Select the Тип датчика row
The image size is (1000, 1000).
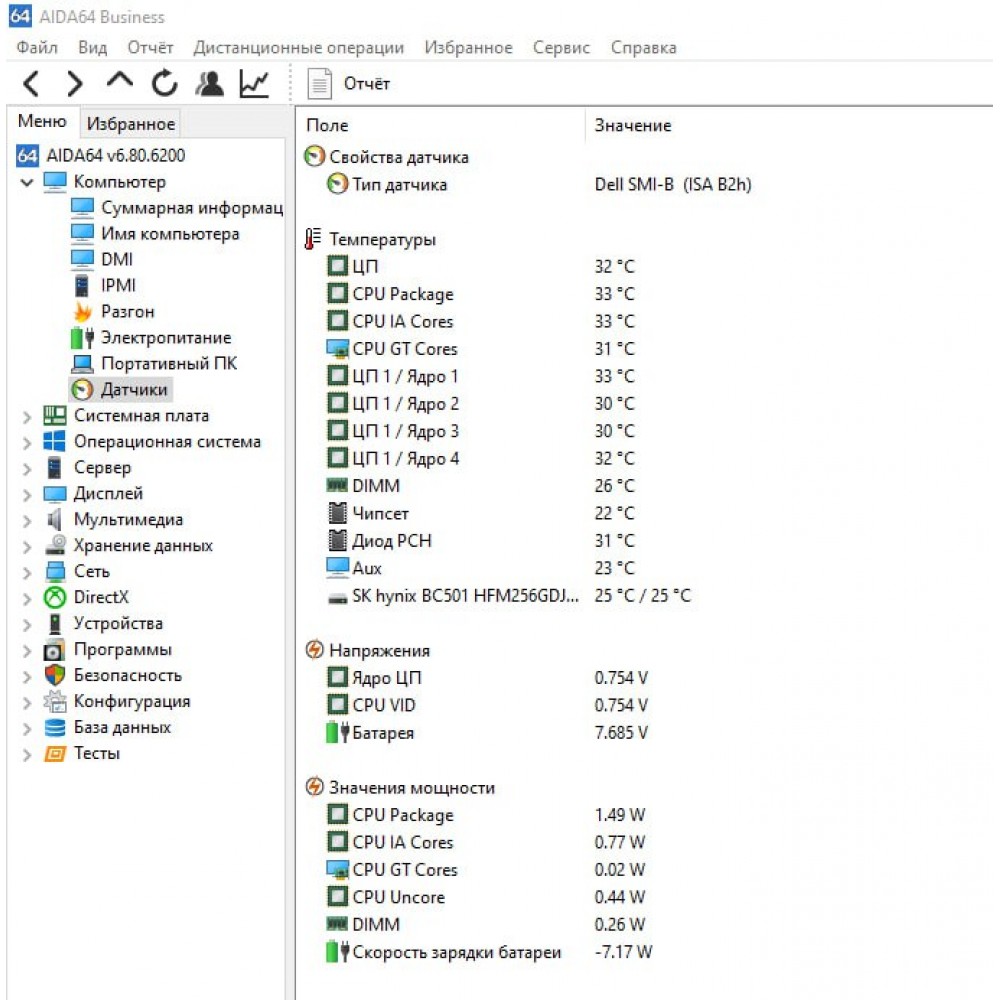tap(540, 185)
